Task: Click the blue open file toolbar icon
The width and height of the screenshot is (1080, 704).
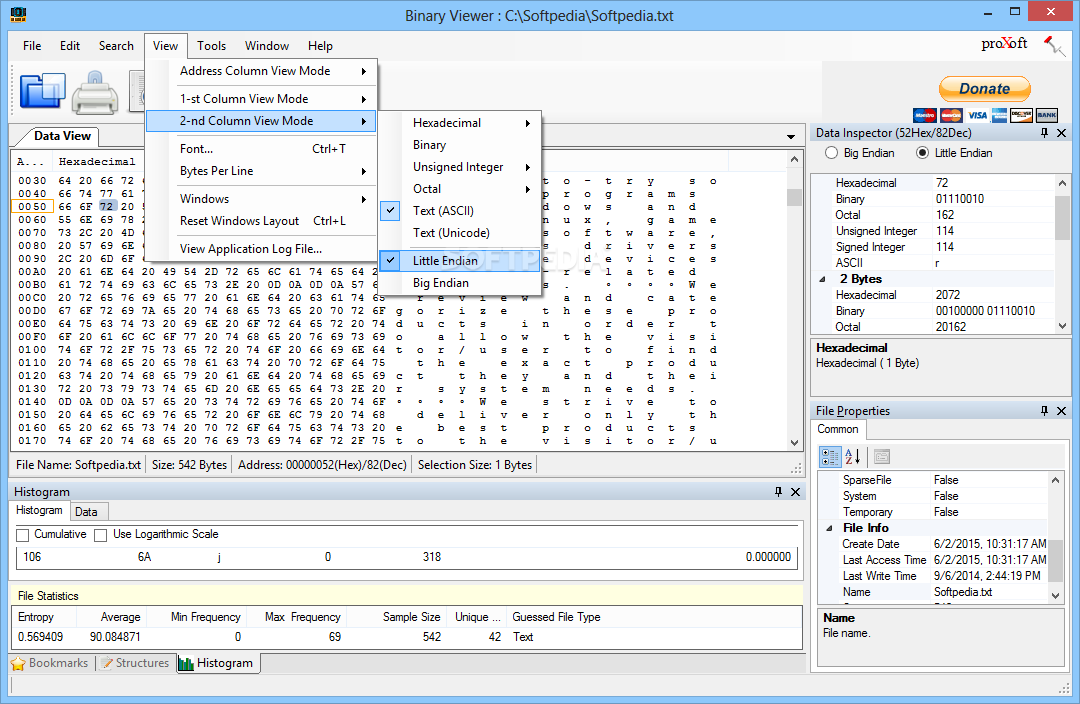Action: (43, 91)
